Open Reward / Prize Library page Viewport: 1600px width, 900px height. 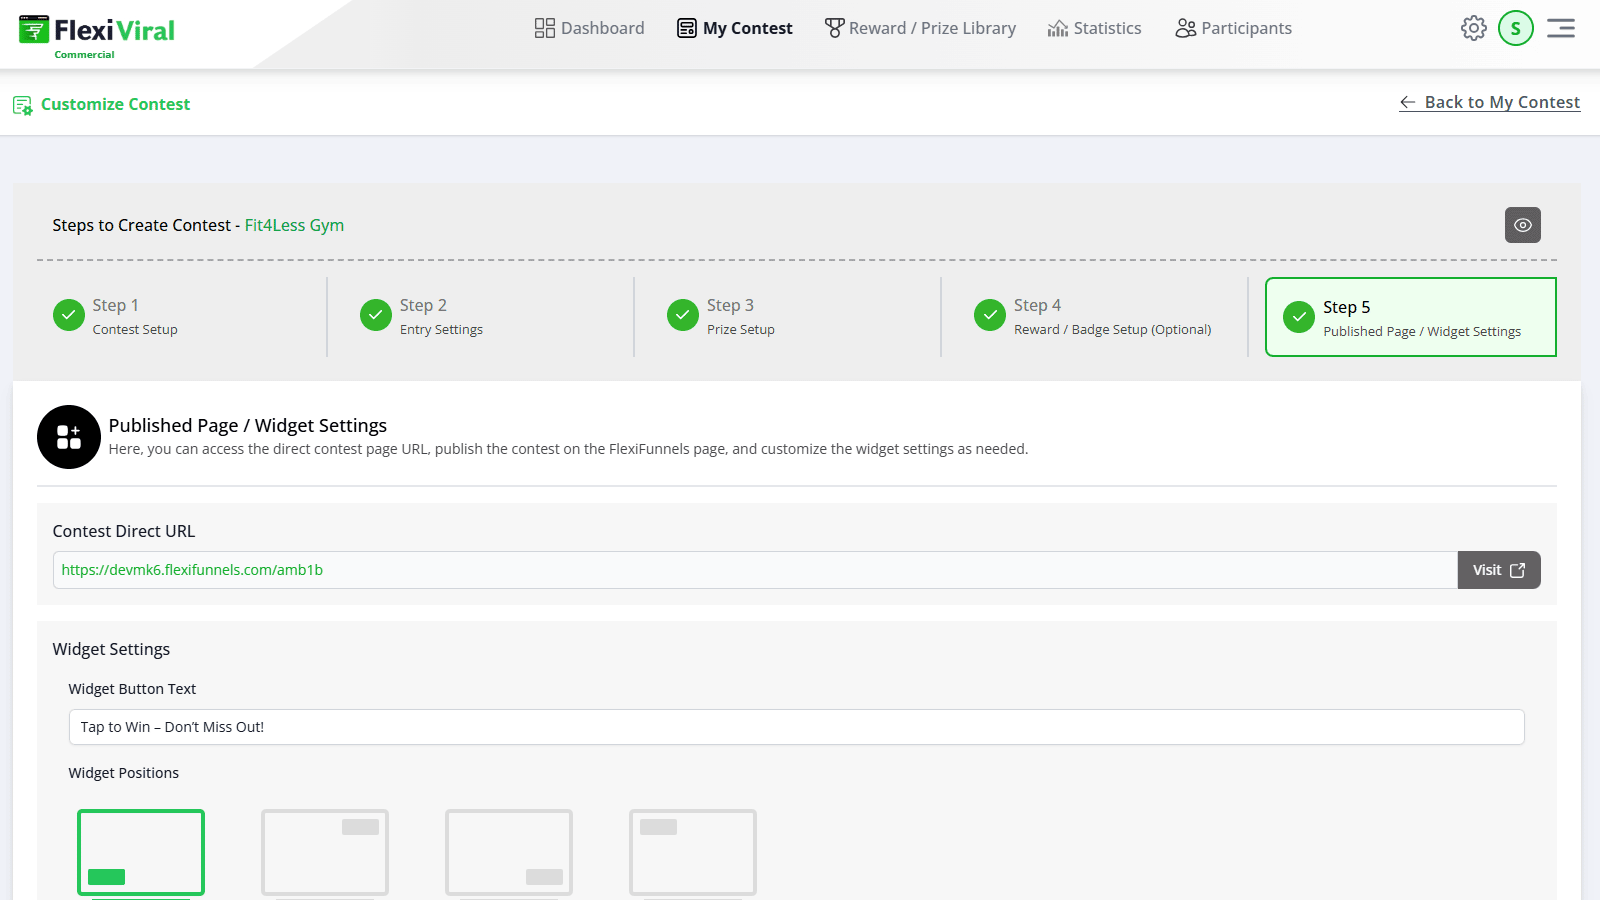(x=920, y=28)
